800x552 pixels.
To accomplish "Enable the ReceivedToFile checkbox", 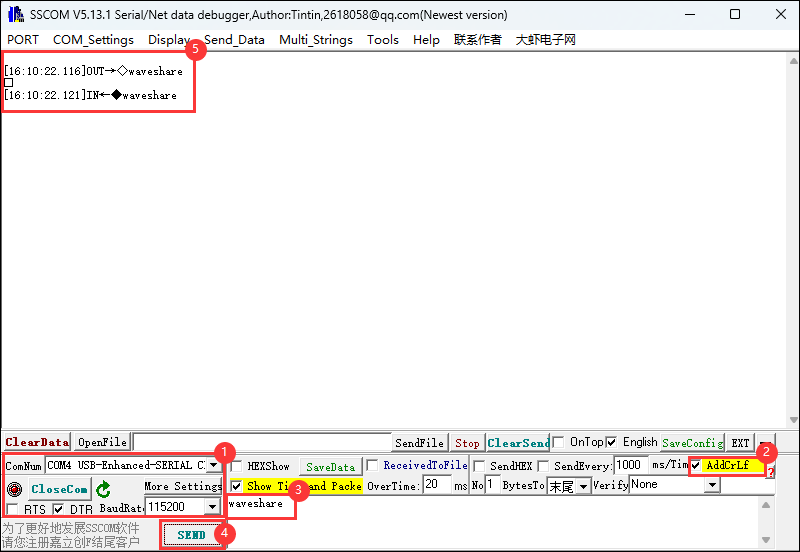I will 372,465.
